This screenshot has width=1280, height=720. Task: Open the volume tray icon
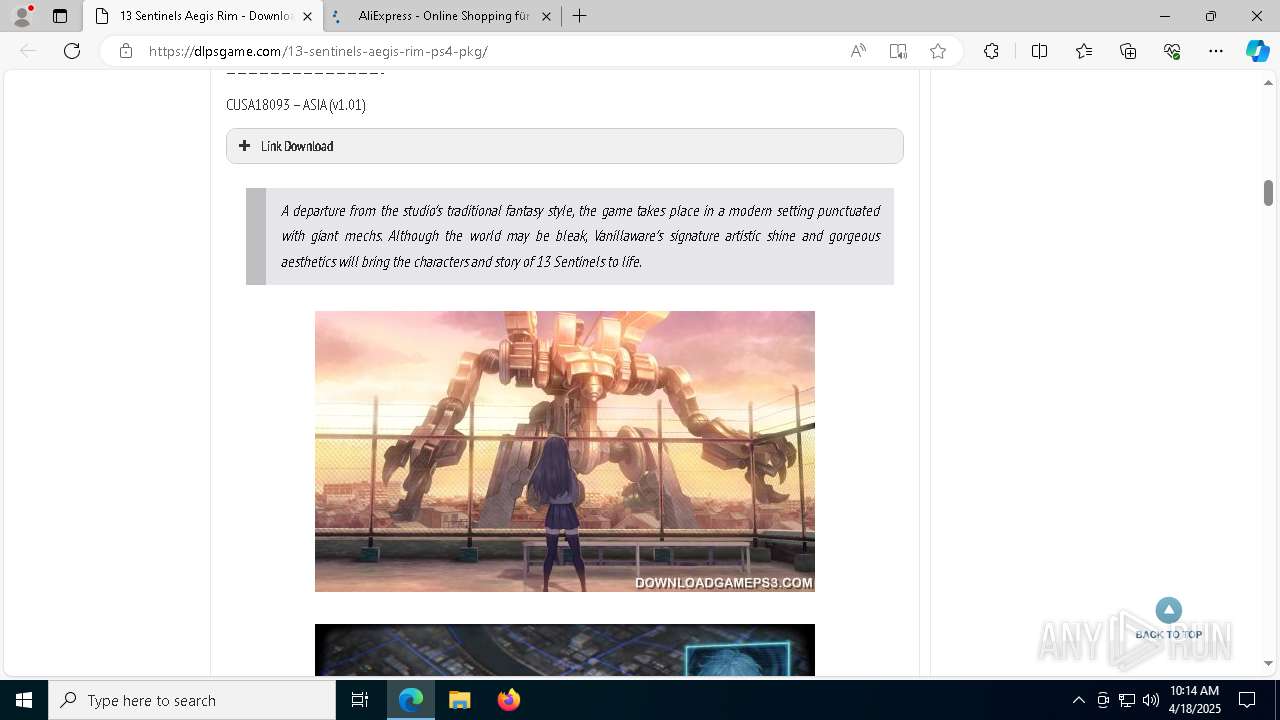tap(1150, 700)
